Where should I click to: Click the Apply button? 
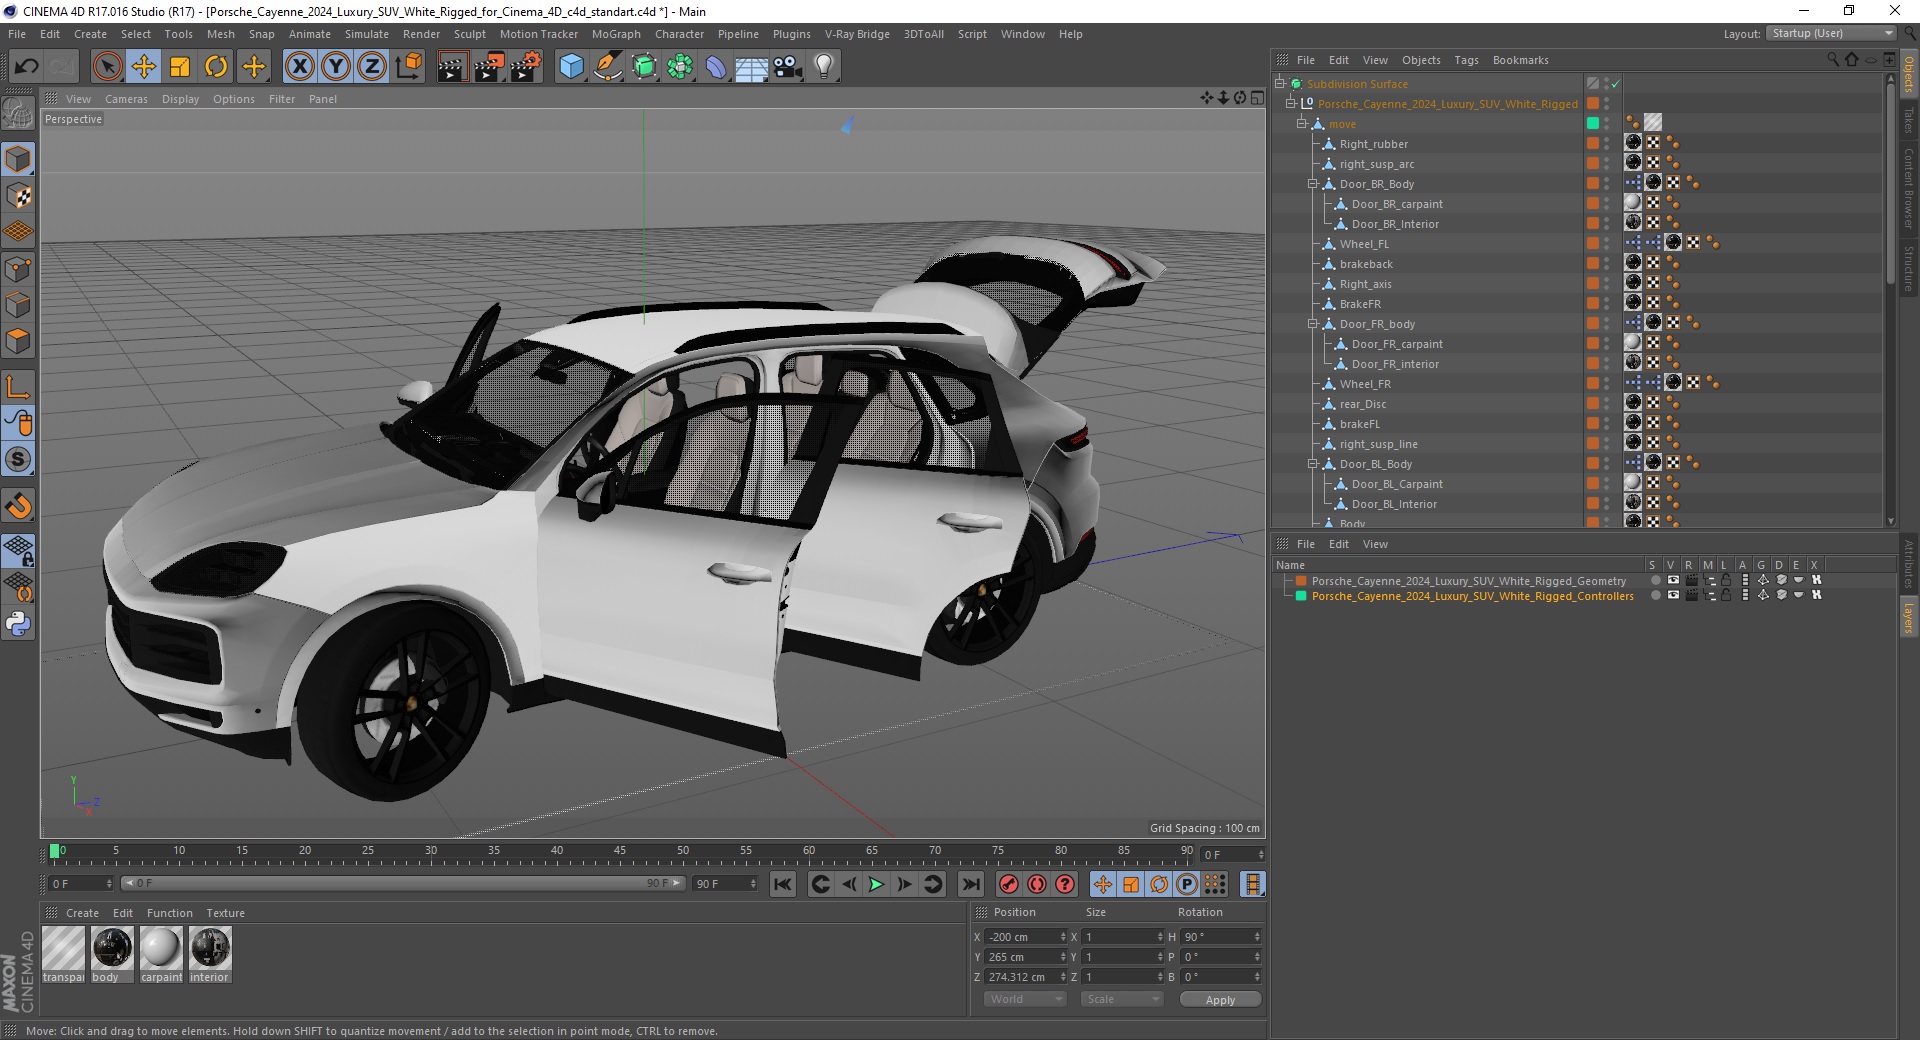pyautogui.click(x=1220, y=999)
